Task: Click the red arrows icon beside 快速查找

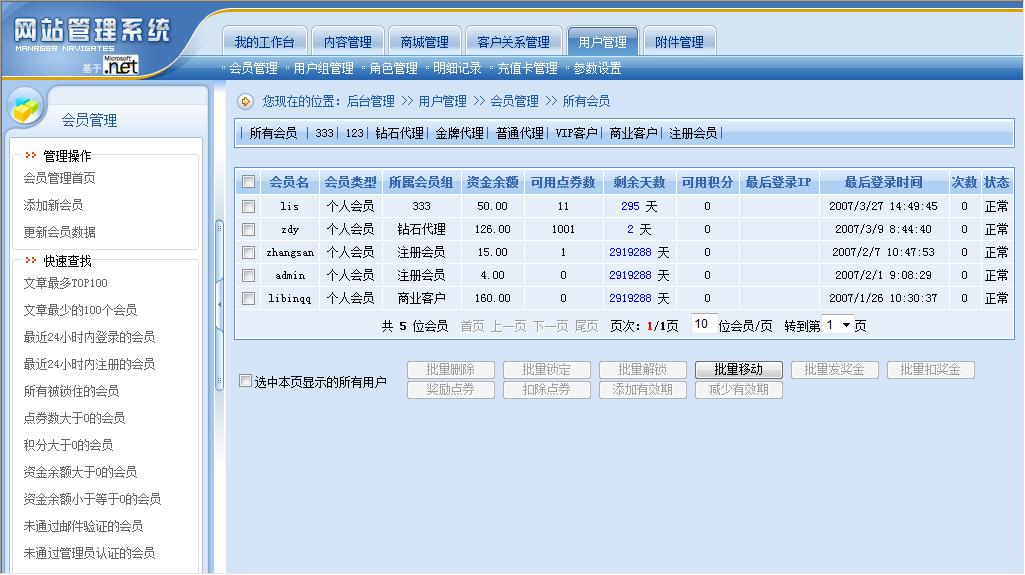Action: tap(31, 261)
